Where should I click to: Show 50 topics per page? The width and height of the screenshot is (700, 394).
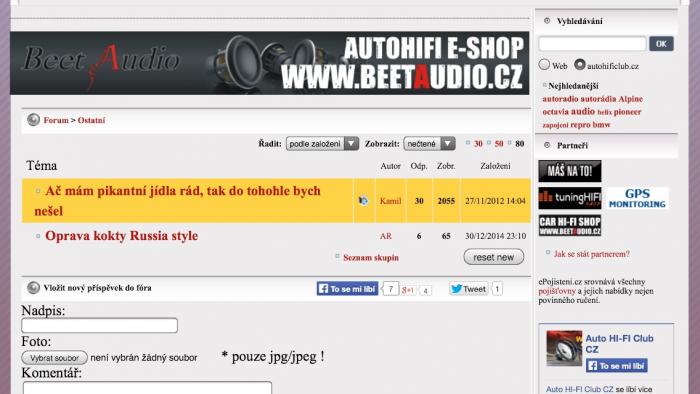coord(499,144)
